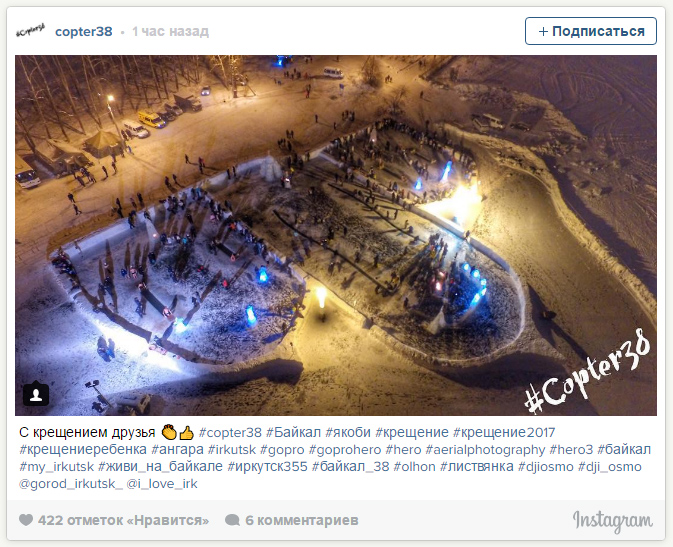This screenshot has width=673, height=547.
Task: Open hashtag #aerialphotography
Action: click(485, 450)
